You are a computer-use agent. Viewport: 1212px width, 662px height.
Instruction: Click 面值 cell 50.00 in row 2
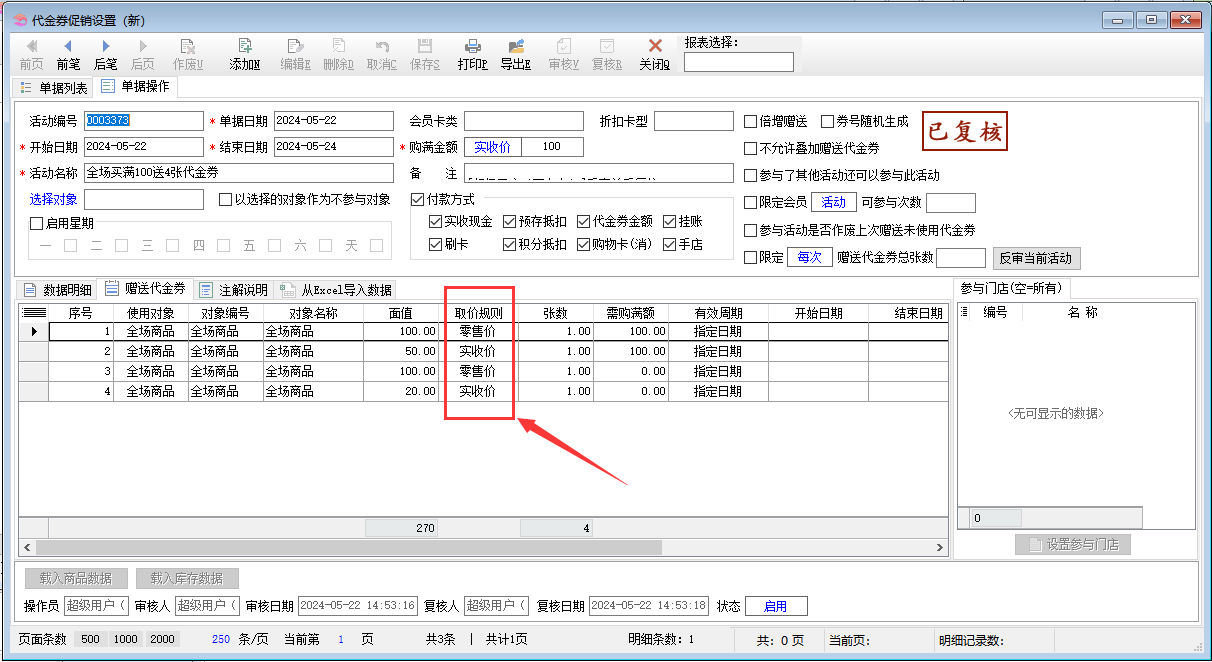coord(401,351)
